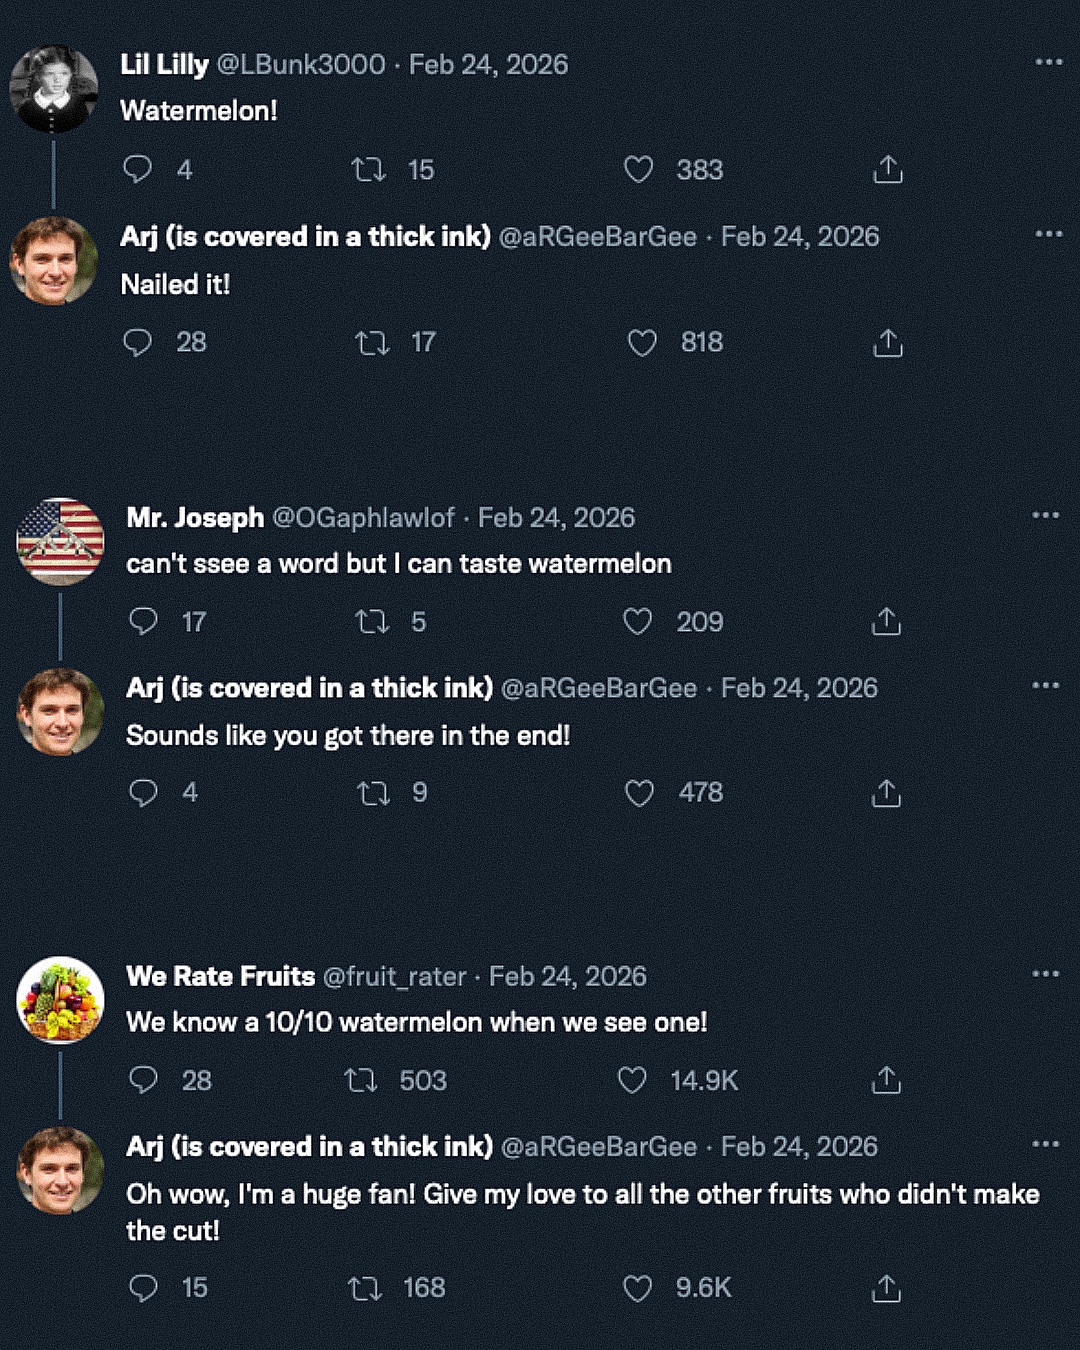
Task: Like We Rate Fruits' 10/10 watermelon tweet
Action: point(632,1080)
